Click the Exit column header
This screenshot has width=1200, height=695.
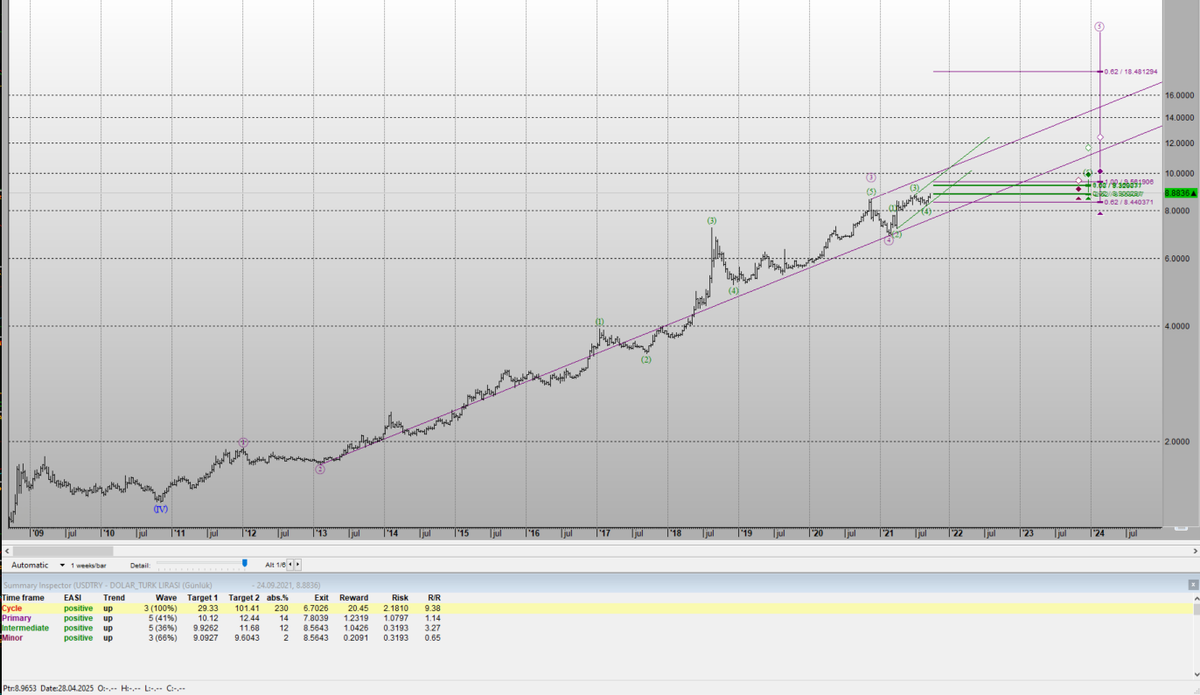point(321,597)
